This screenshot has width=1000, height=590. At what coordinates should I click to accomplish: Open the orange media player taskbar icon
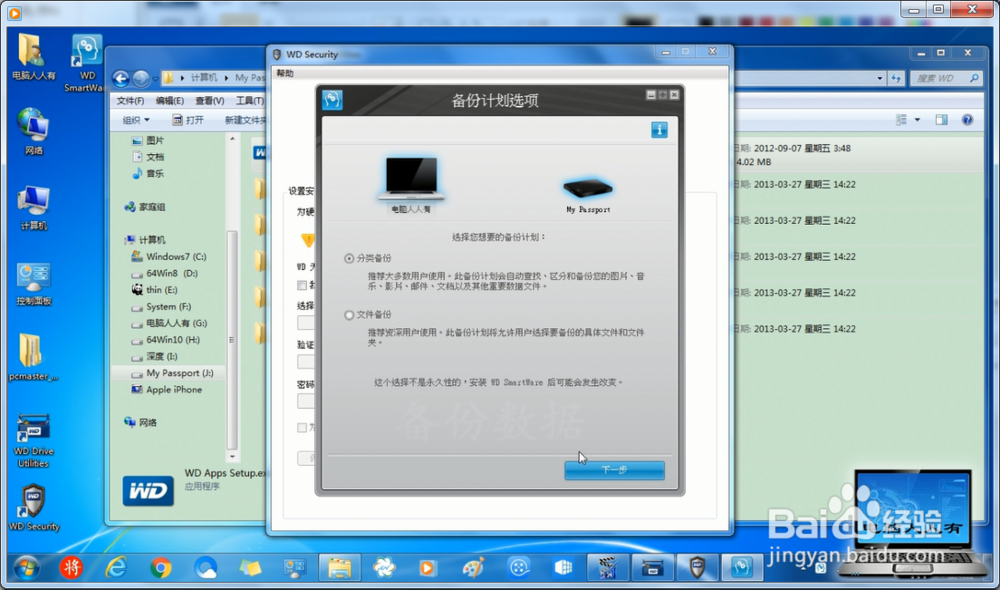427,567
